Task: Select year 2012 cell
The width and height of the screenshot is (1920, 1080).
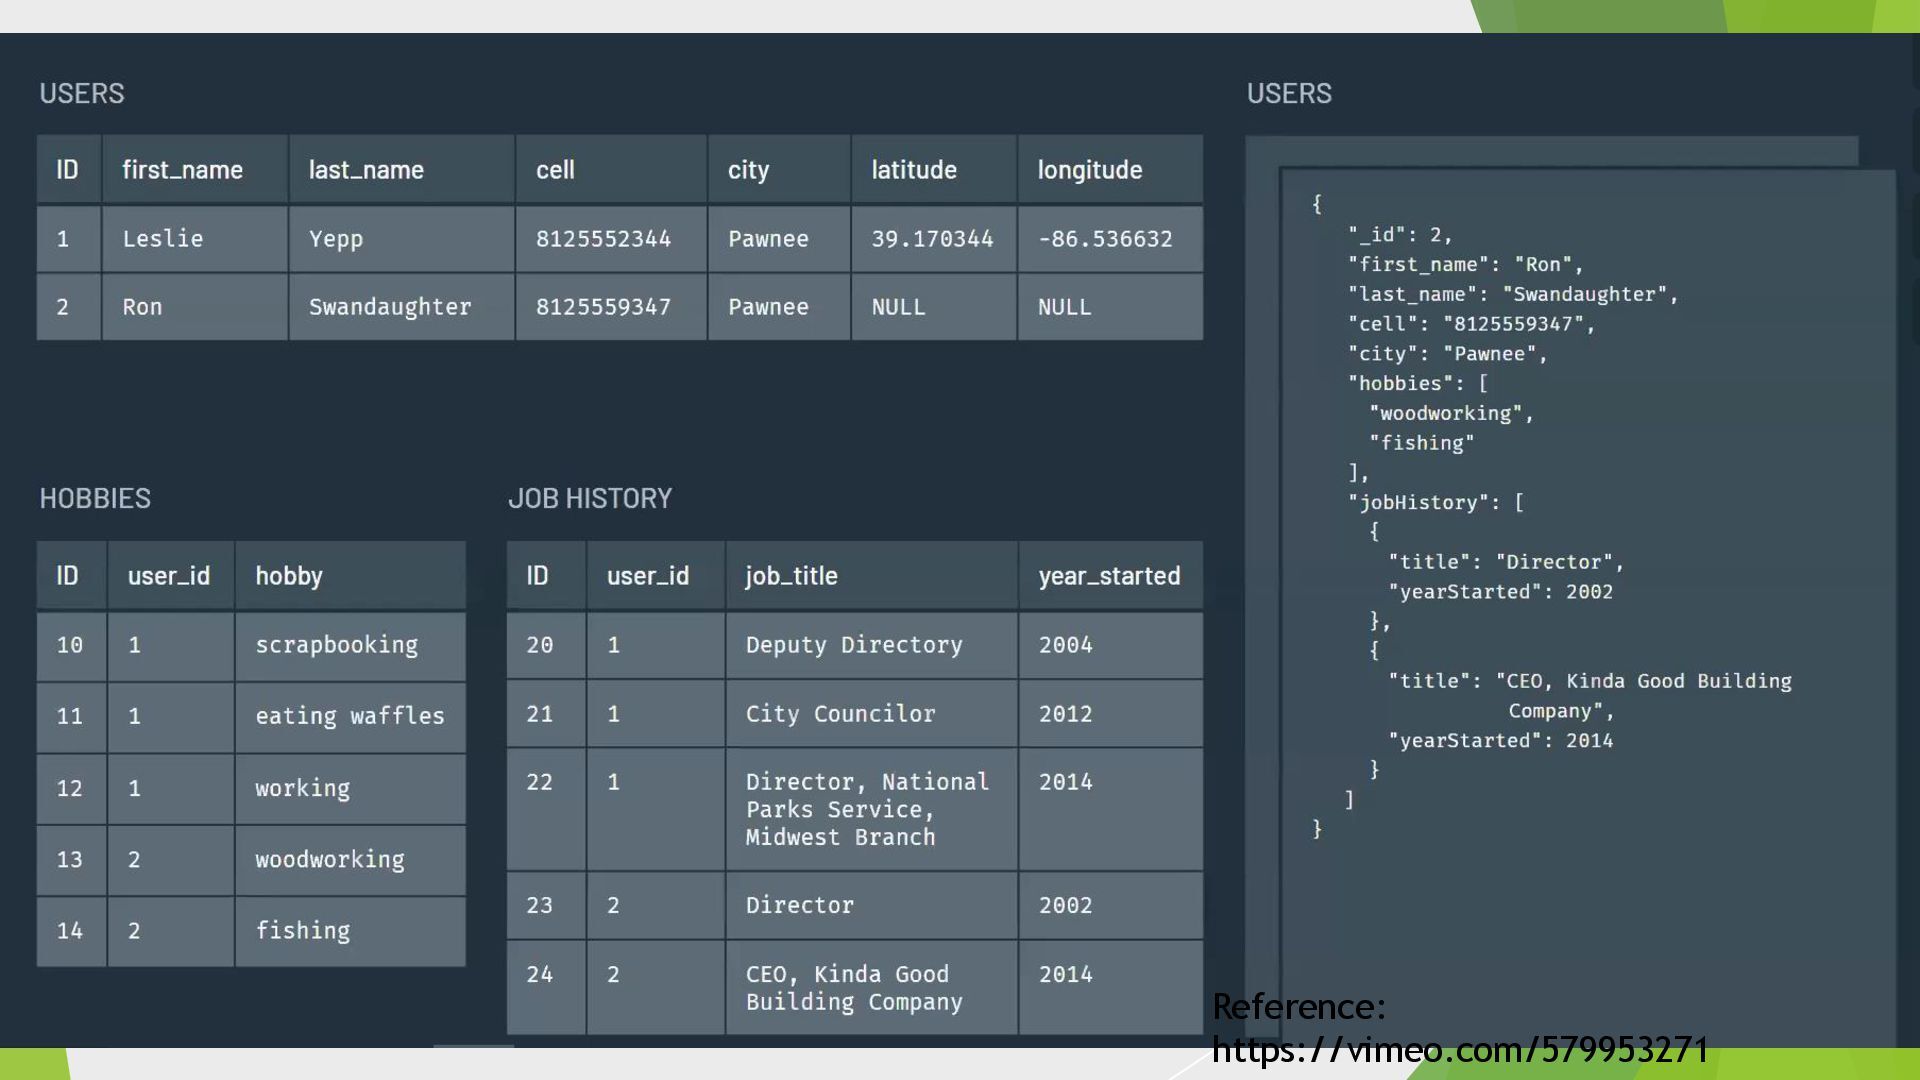Action: [x=1110, y=714]
